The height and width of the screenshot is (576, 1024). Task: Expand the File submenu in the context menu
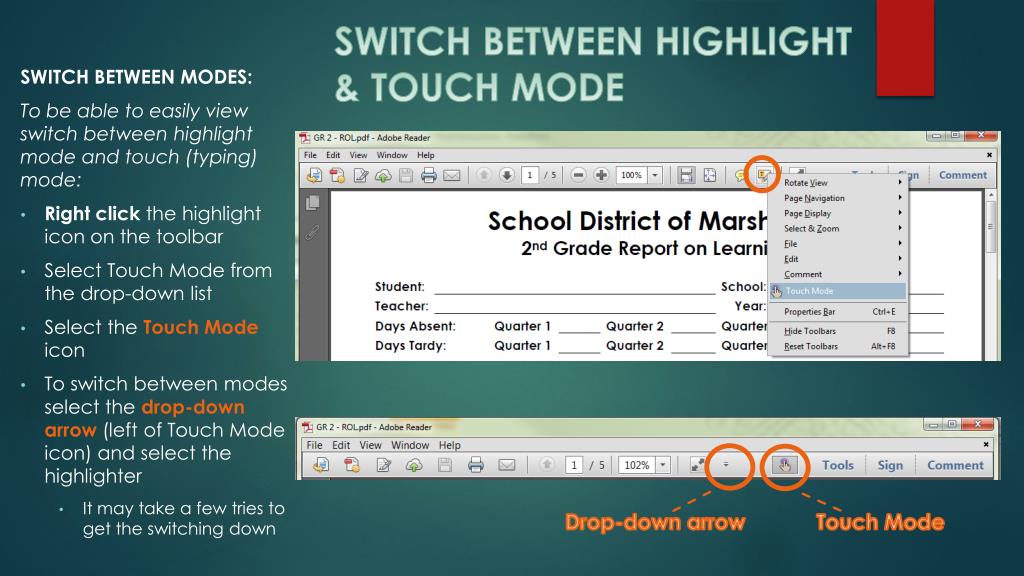pyautogui.click(x=838, y=244)
